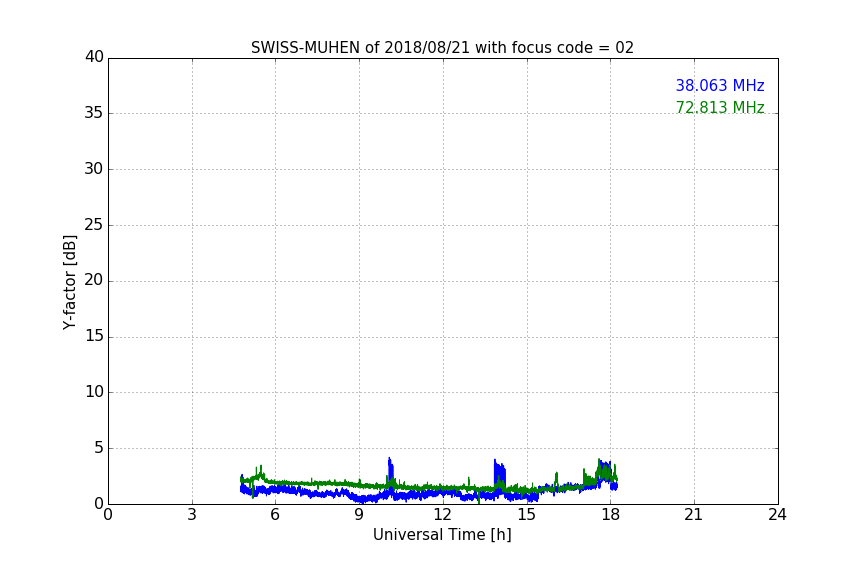Click the Y-factor [dB] axis label
Image resolution: width=864 pixels, height=576 pixels.
(x=69, y=282)
